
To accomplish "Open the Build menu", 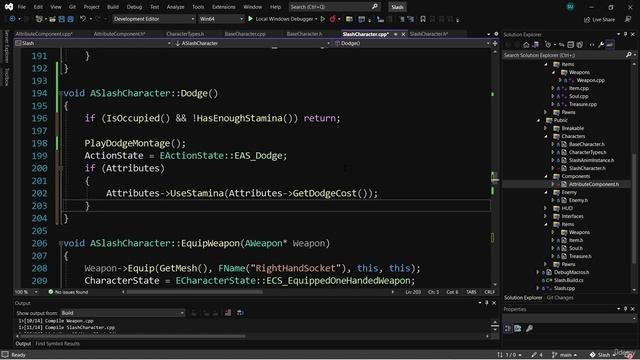I will pyautogui.click(x=113, y=7).
